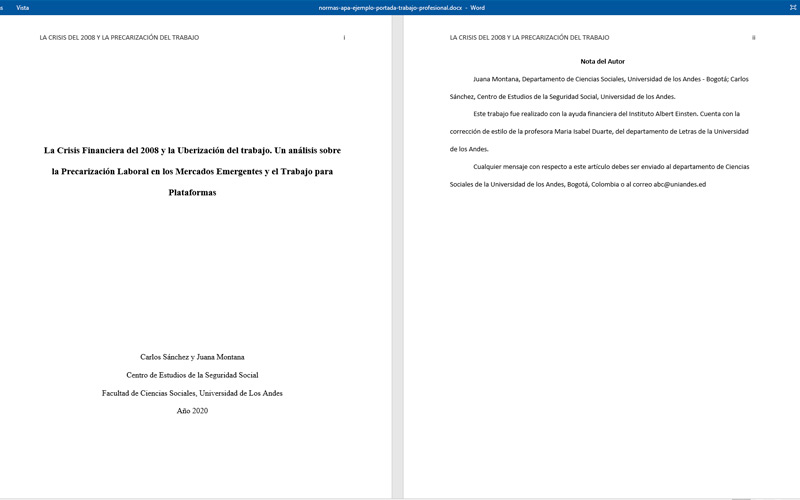Viewport: 800px width, 500px height.
Task: Click the title line 'la Precarización Laboral en los Mercados'
Action: click(192, 171)
